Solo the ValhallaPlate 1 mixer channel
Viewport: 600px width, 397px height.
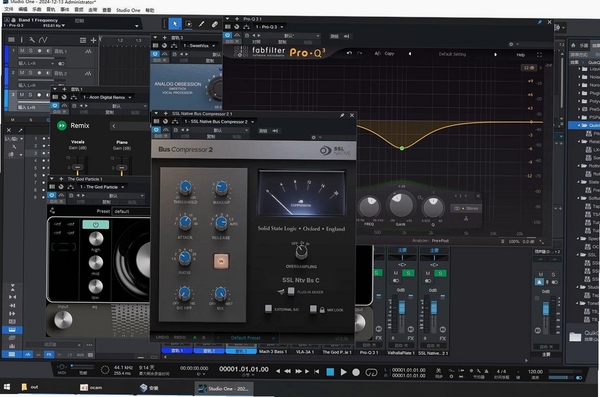tap(408, 273)
